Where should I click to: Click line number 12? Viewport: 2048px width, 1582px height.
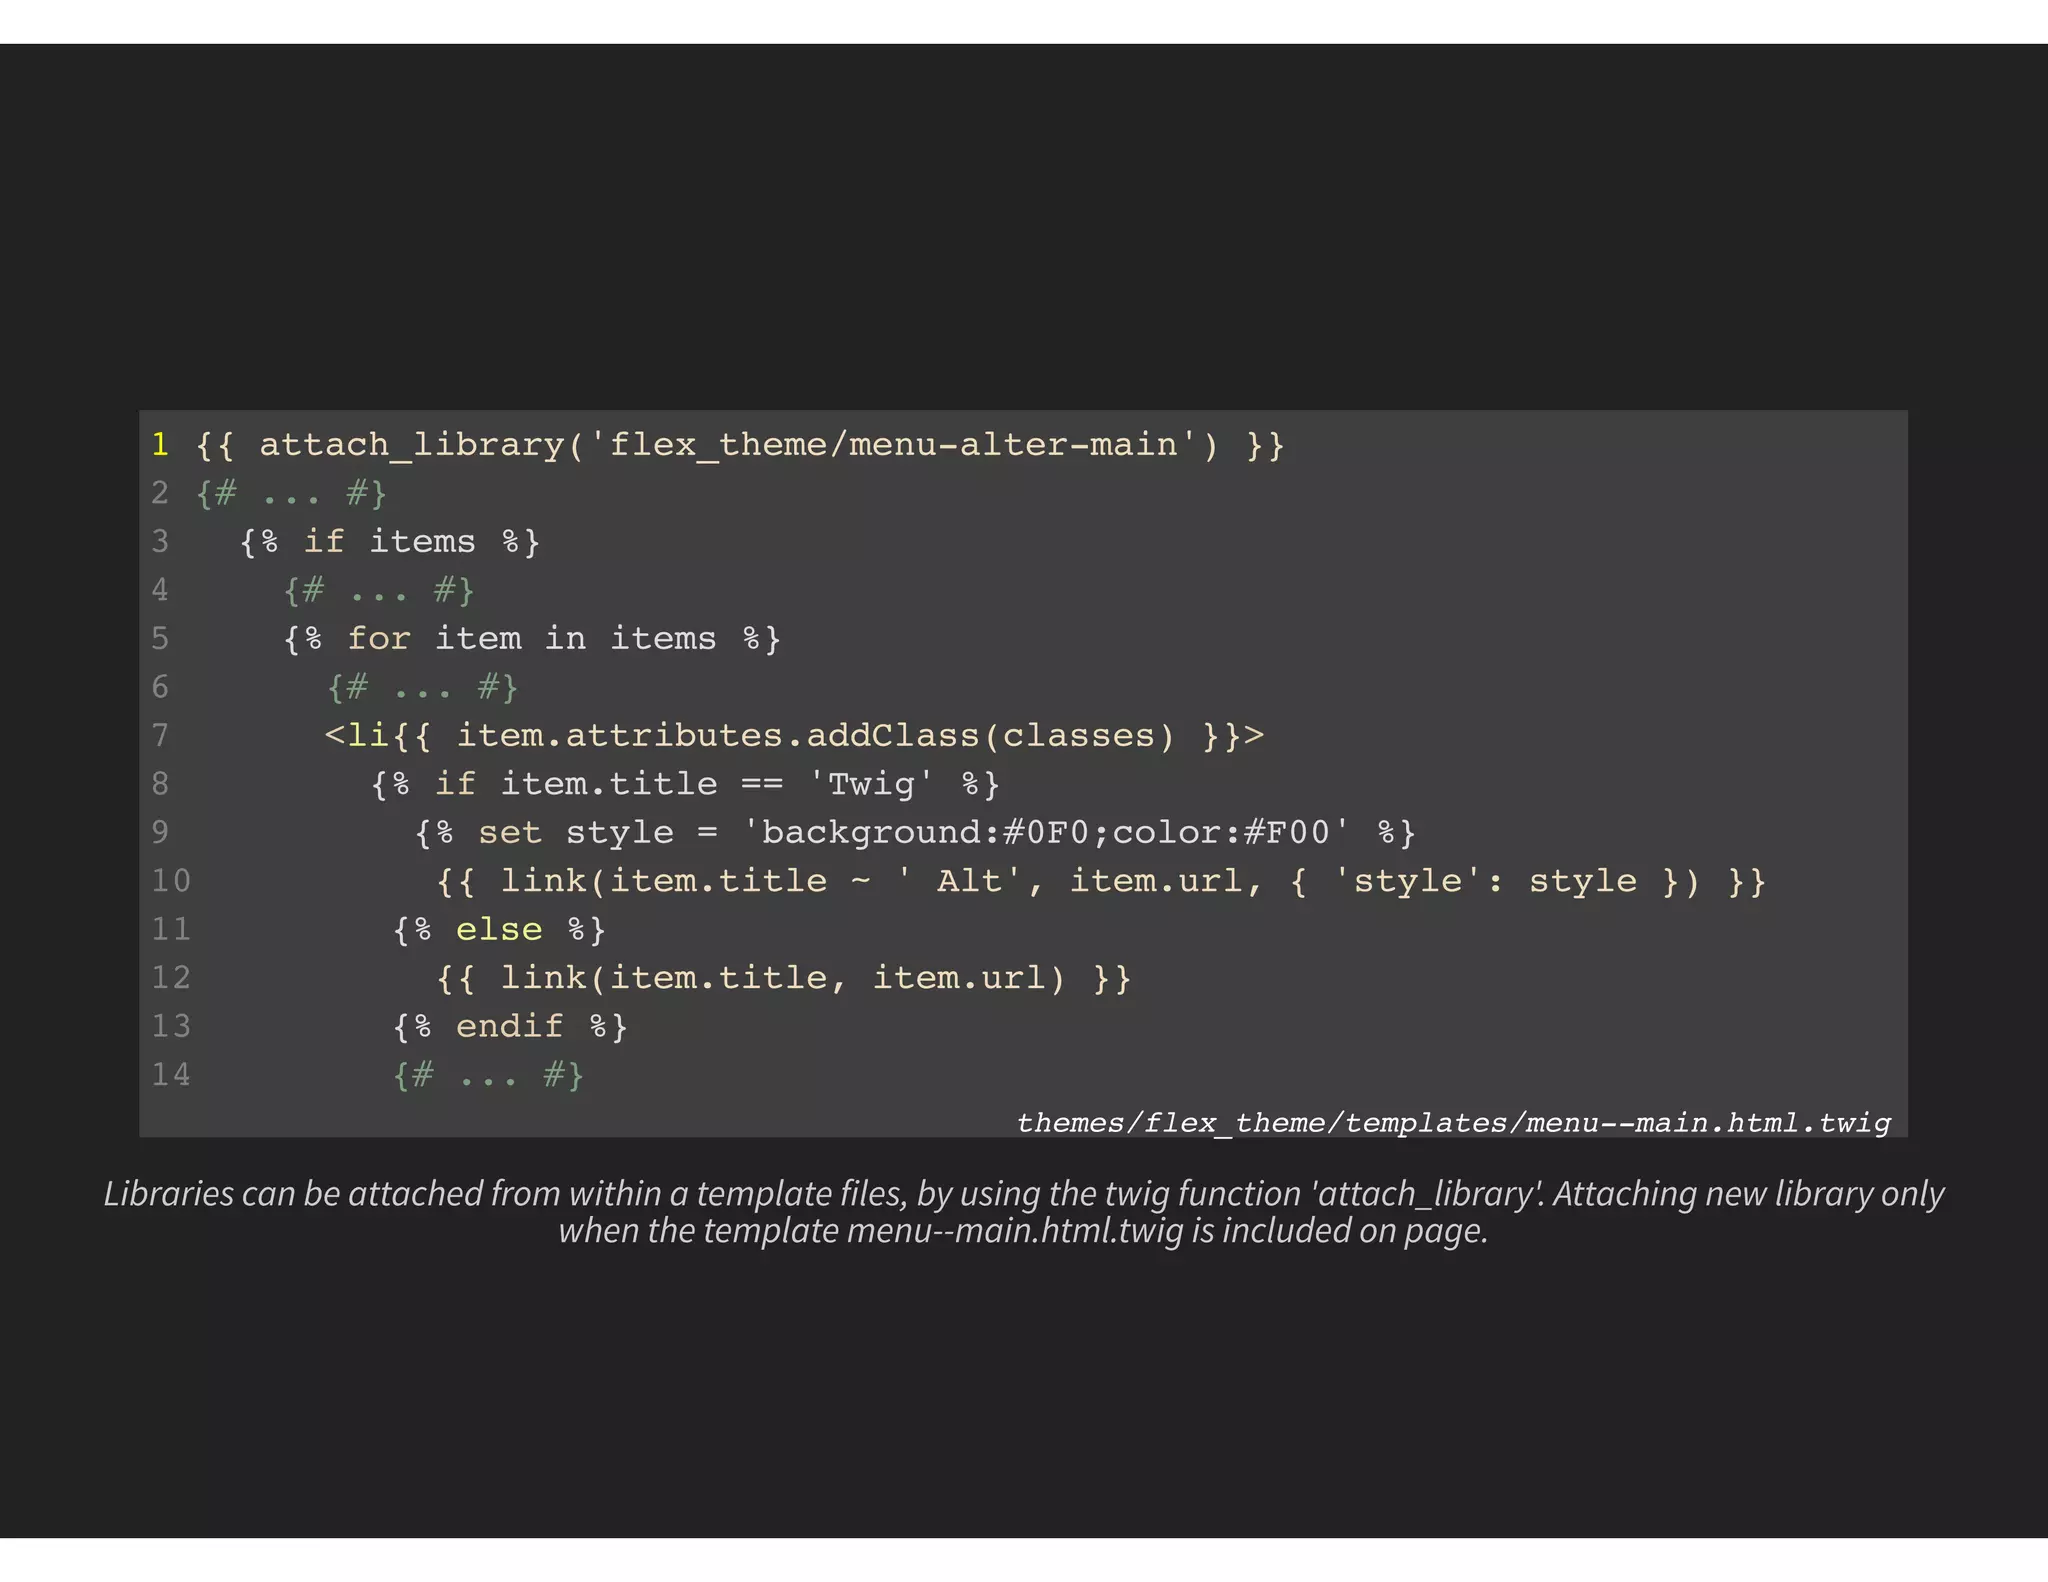click(x=171, y=977)
